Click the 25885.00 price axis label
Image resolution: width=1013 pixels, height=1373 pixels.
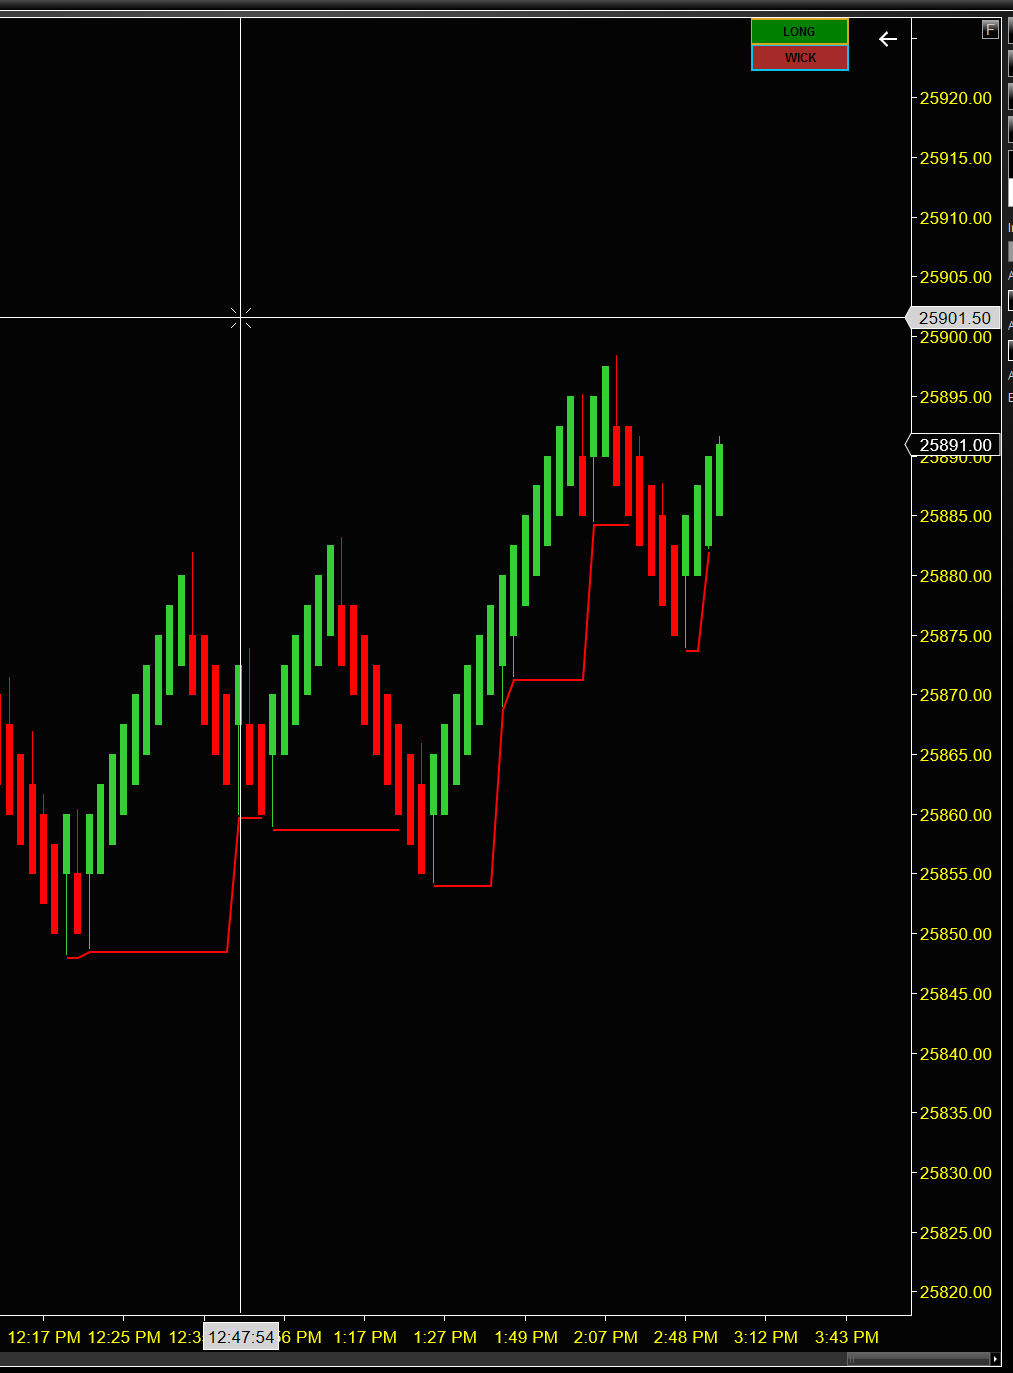point(956,516)
